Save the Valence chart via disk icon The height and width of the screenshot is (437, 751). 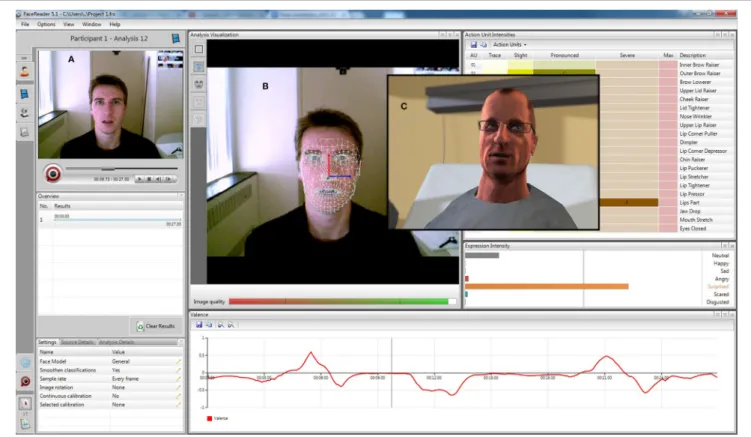click(x=199, y=325)
